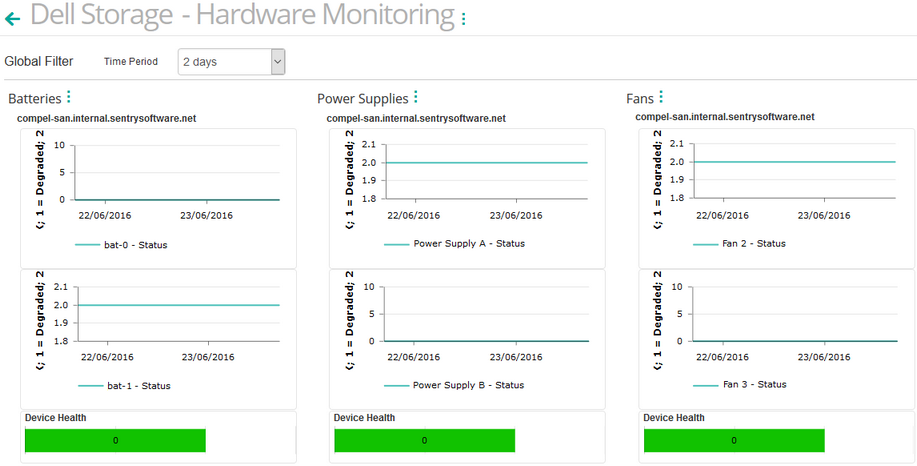Open the Power Supplies panel options menu

[416, 96]
